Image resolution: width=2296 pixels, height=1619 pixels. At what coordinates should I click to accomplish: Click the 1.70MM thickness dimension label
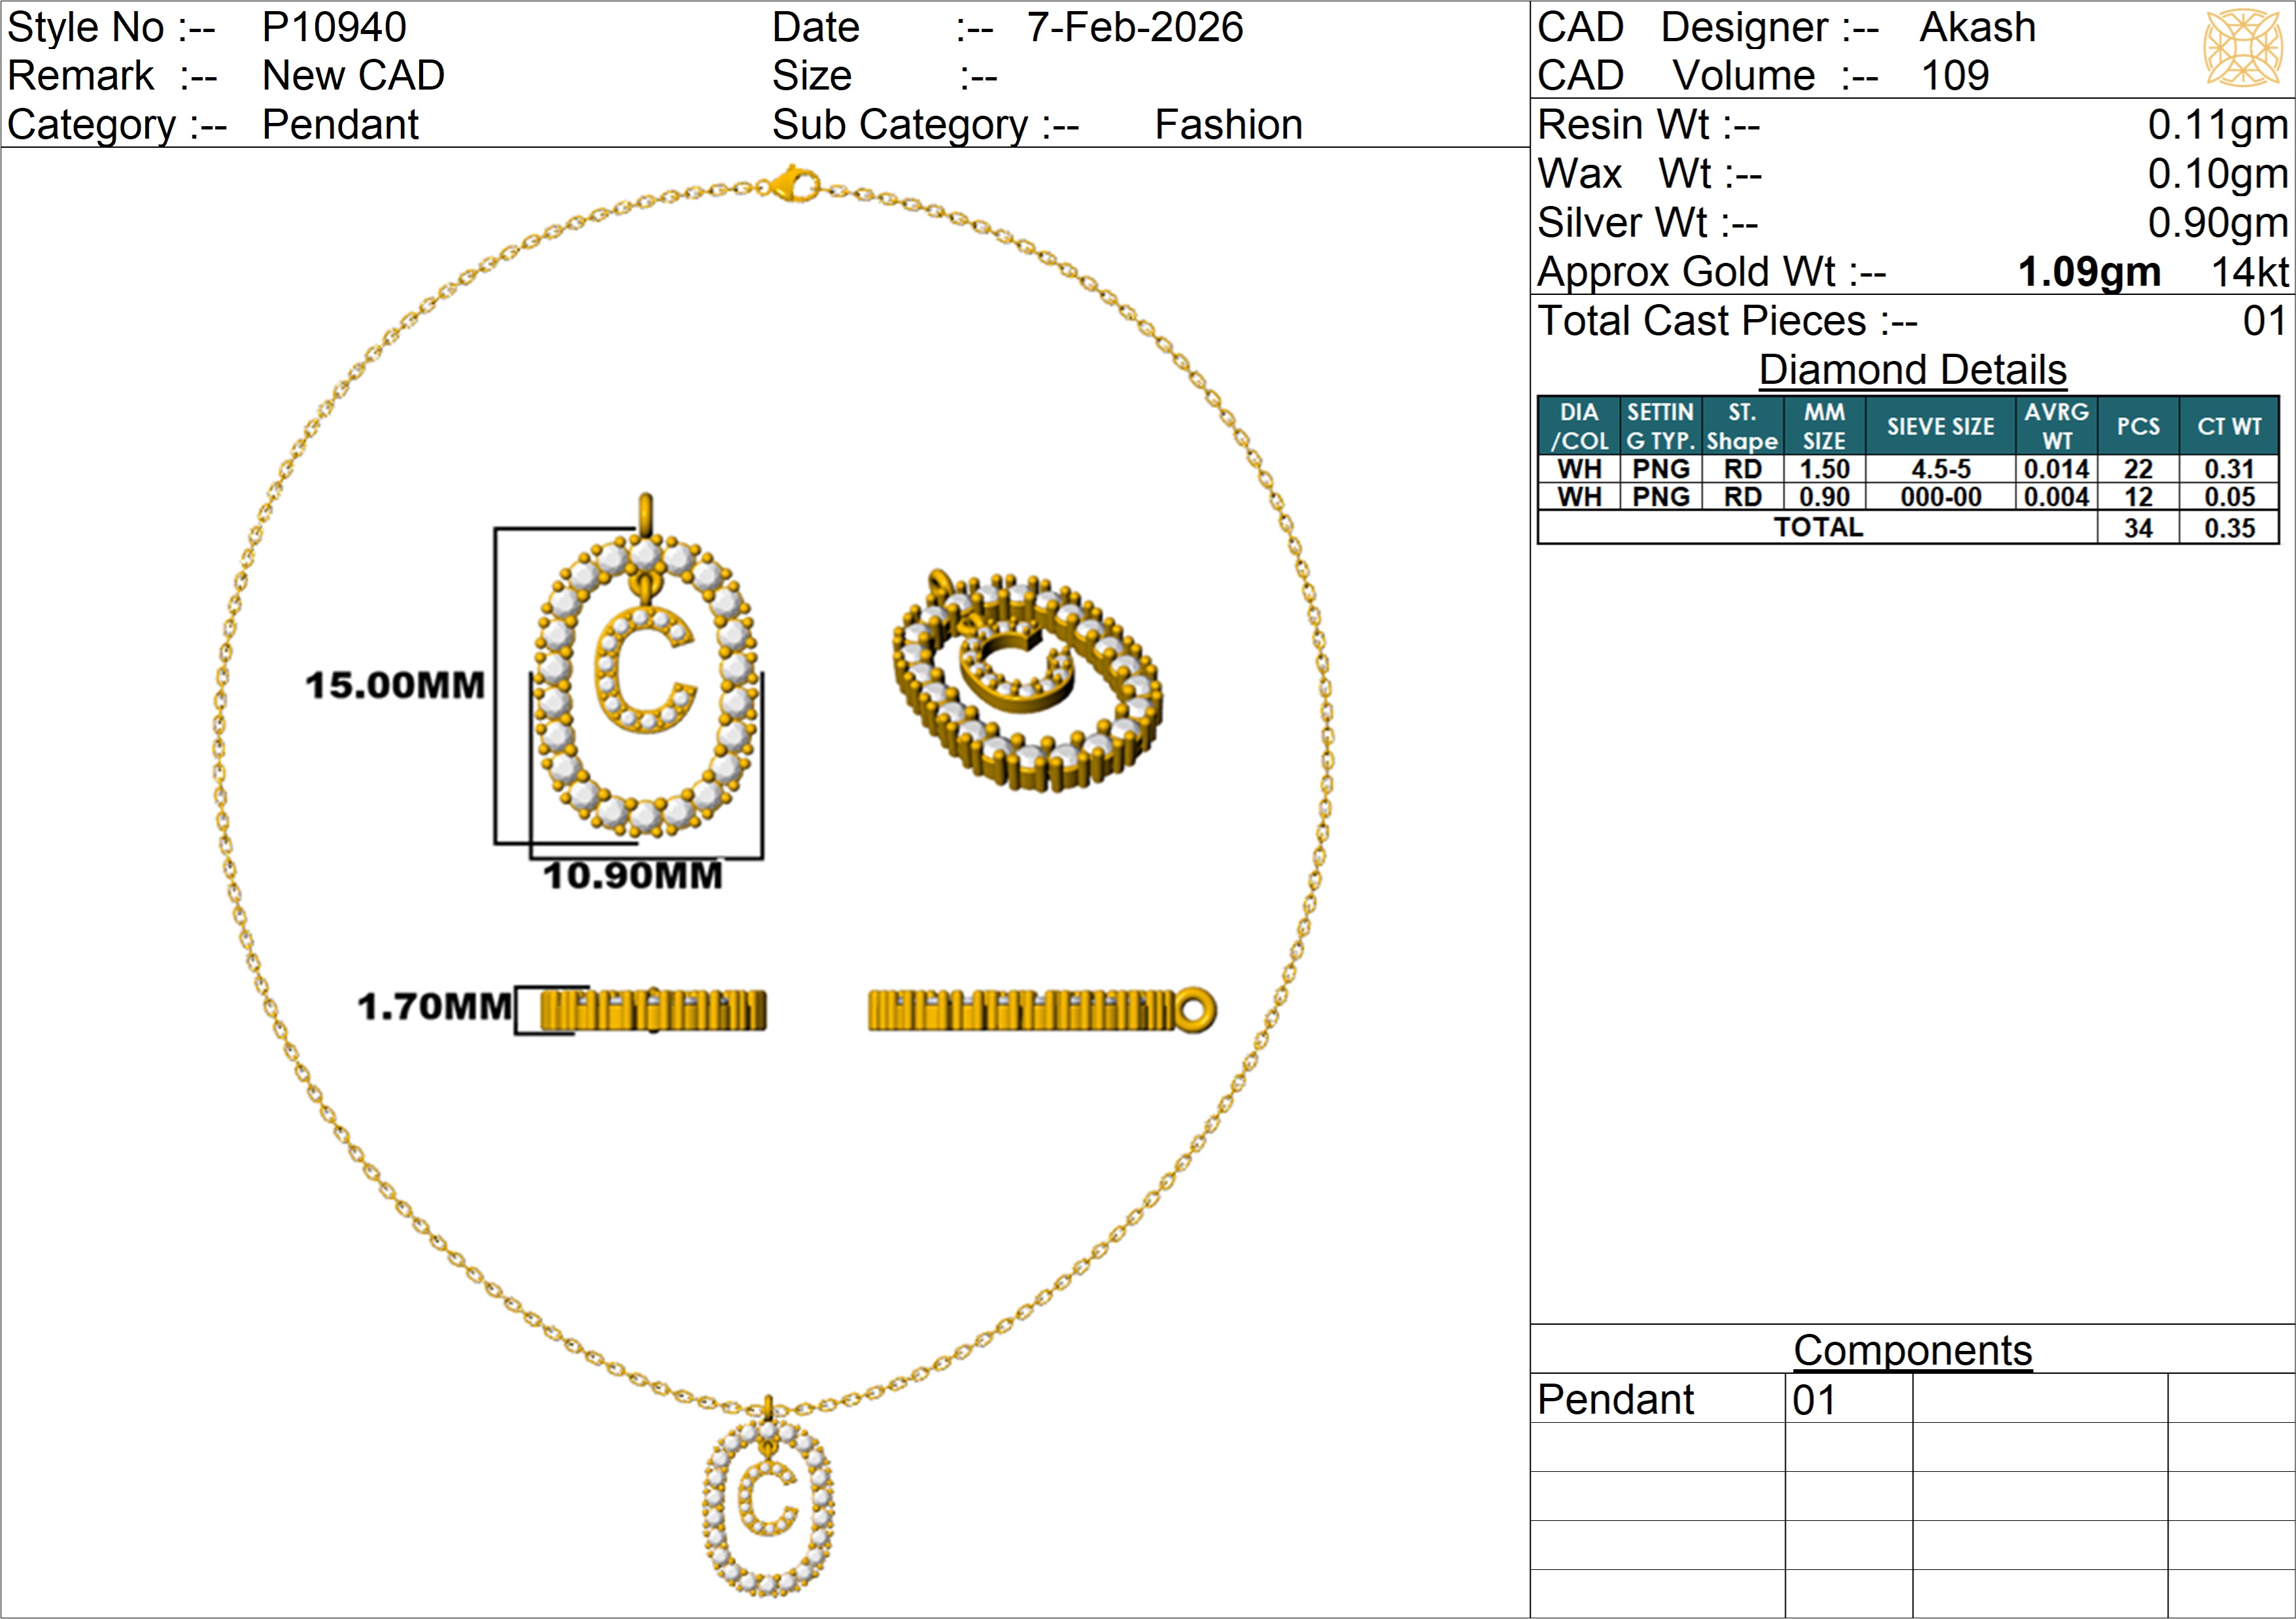(435, 1007)
